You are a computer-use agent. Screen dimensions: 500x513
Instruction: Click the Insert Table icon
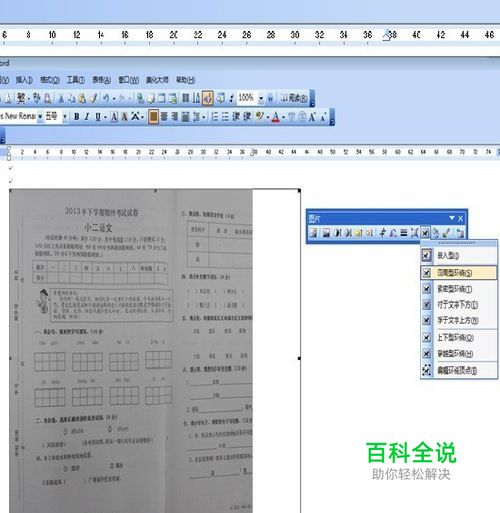(x=162, y=98)
